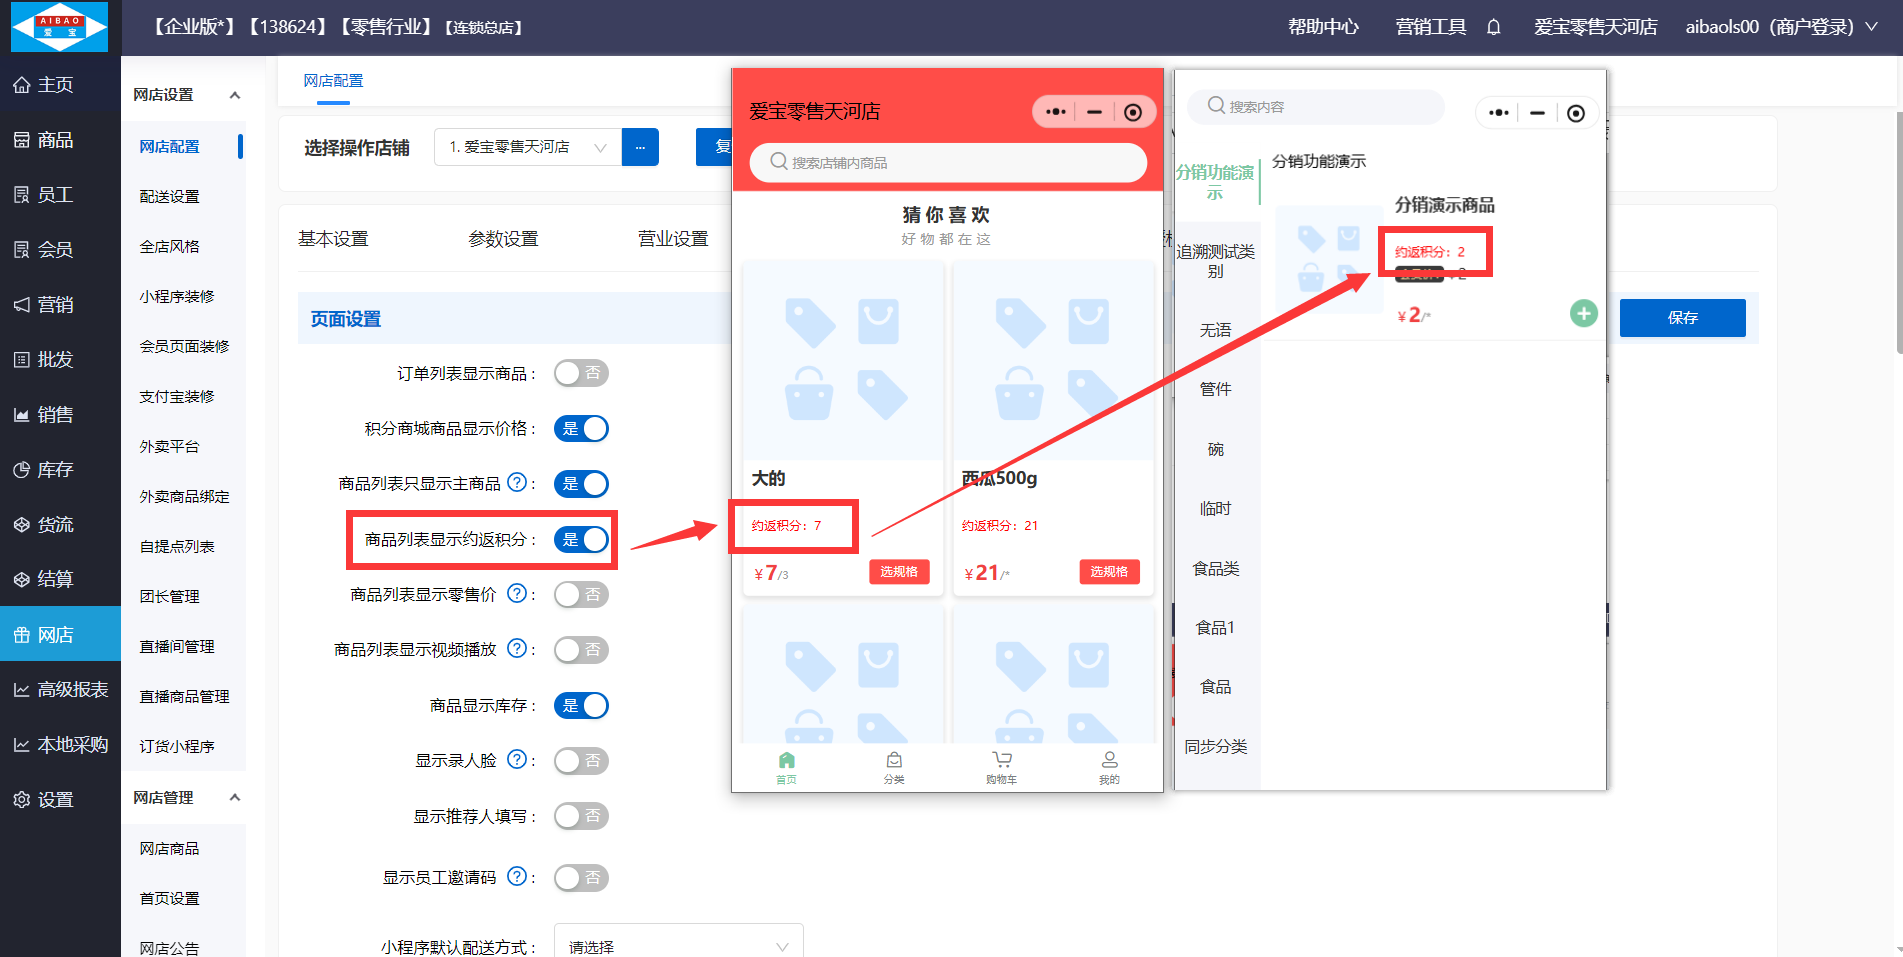This screenshot has height=957, width=1903.
Task: Open 配送设置 submenu item
Action: (x=169, y=197)
